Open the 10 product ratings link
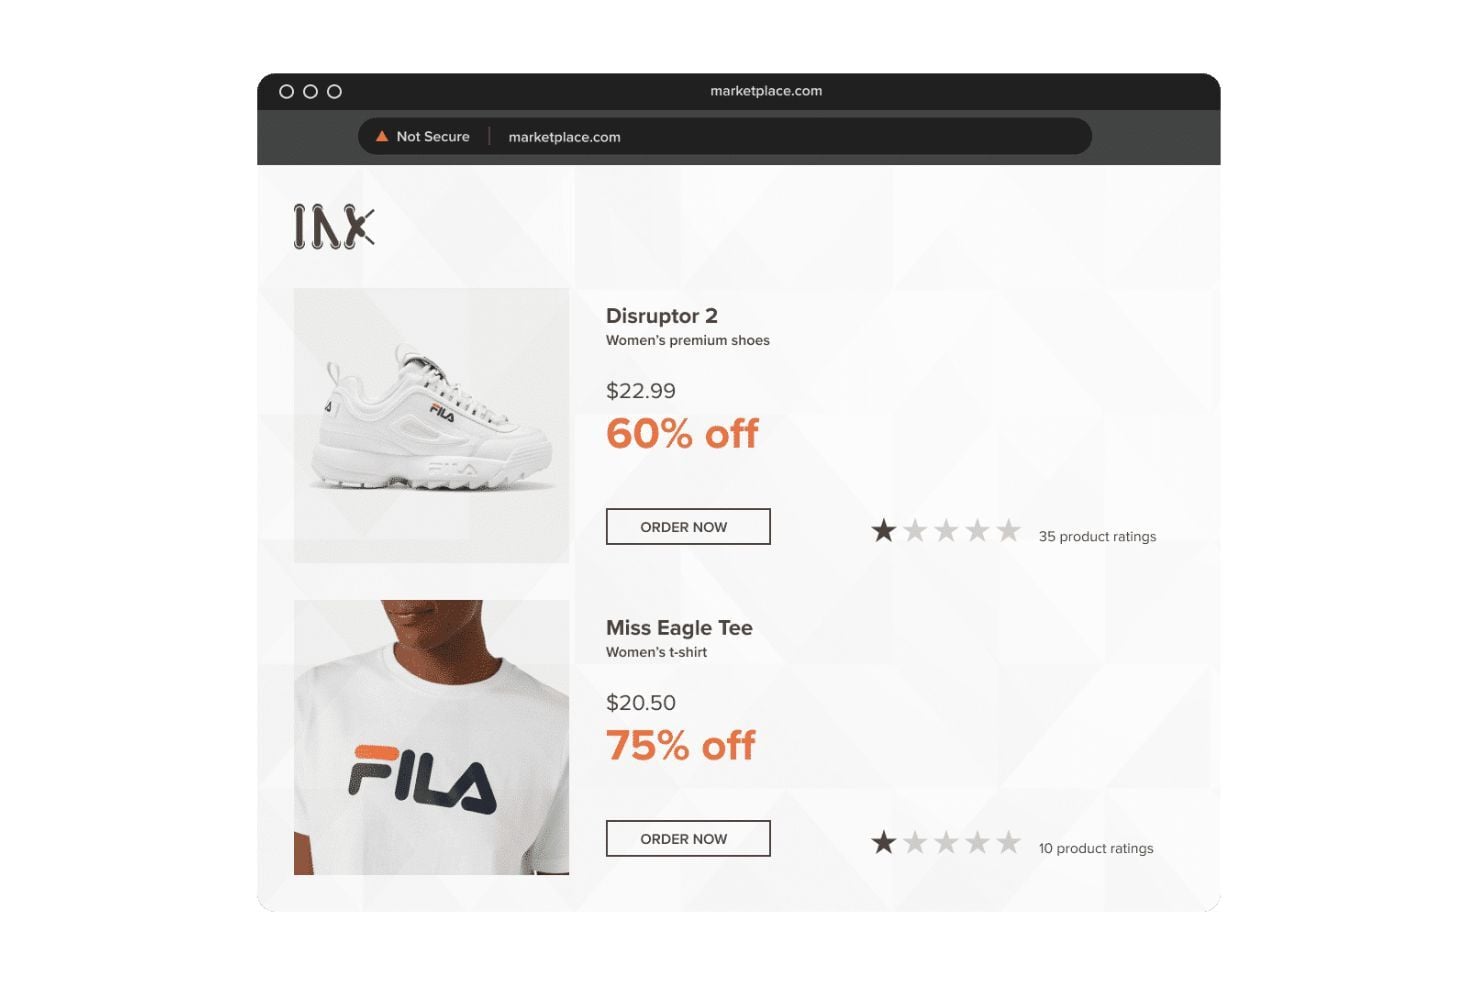This screenshot has height=987, width=1480. pos(1096,848)
